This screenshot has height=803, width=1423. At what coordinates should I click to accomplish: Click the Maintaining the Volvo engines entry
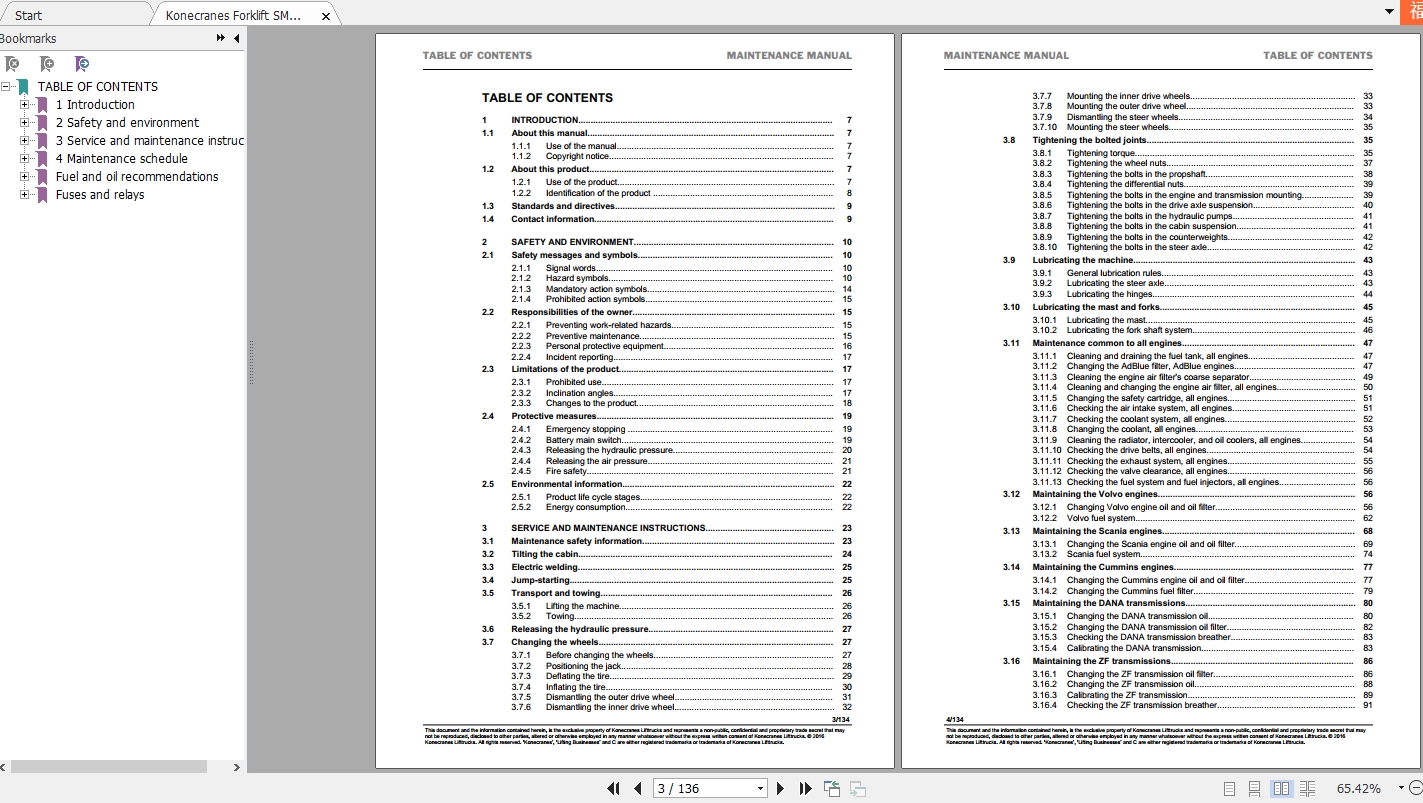pyautogui.click(x=1188, y=494)
